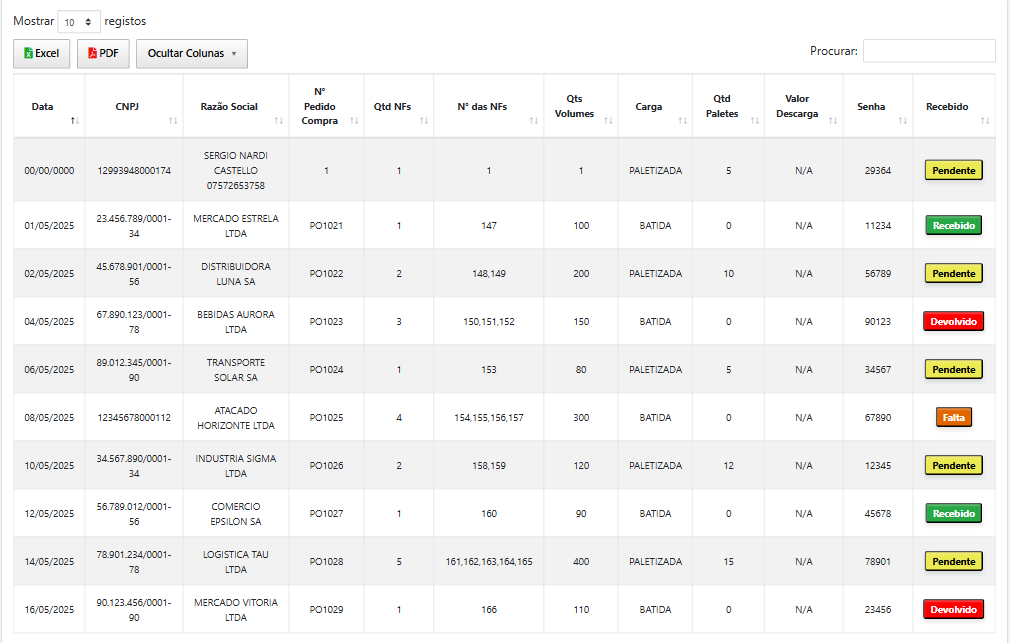This screenshot has width=1010, height=643.
Task: Click sort icon in Valor Descarga header
Action: point(832,120)
